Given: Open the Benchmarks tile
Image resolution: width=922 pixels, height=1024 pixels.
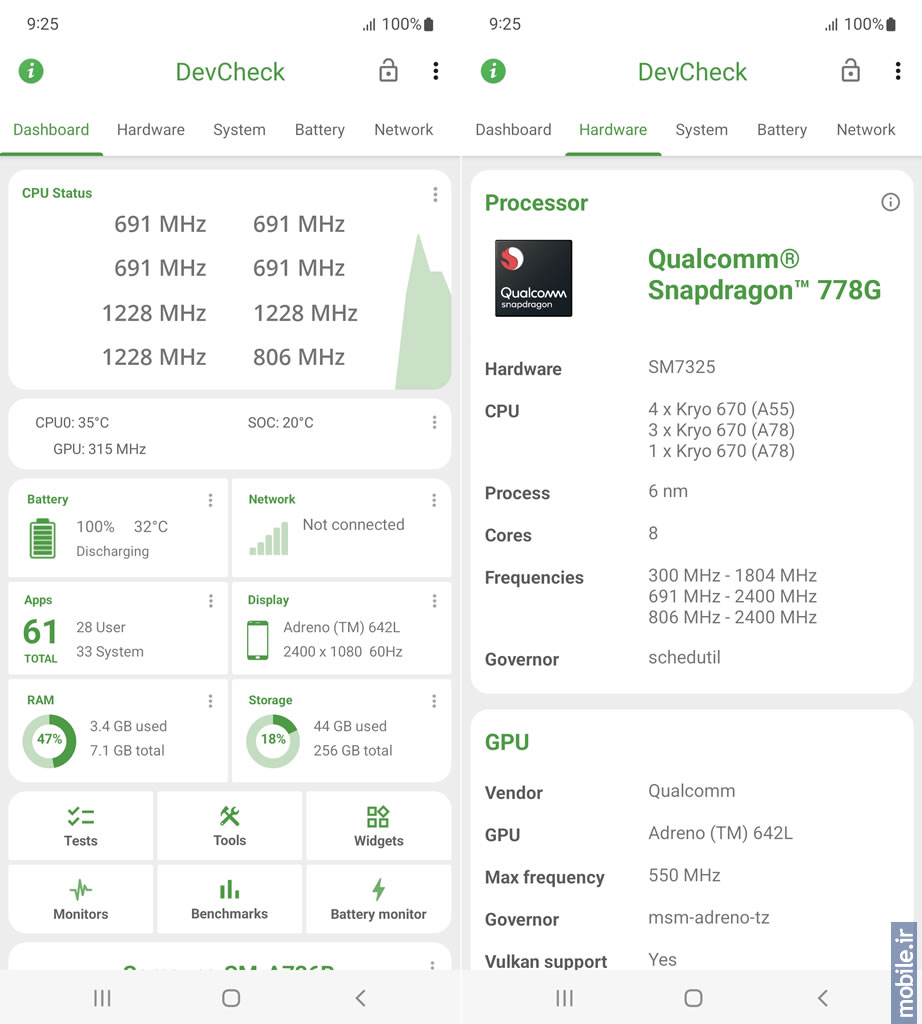Looking at the screenshot, I should click(x=230, y=899).
